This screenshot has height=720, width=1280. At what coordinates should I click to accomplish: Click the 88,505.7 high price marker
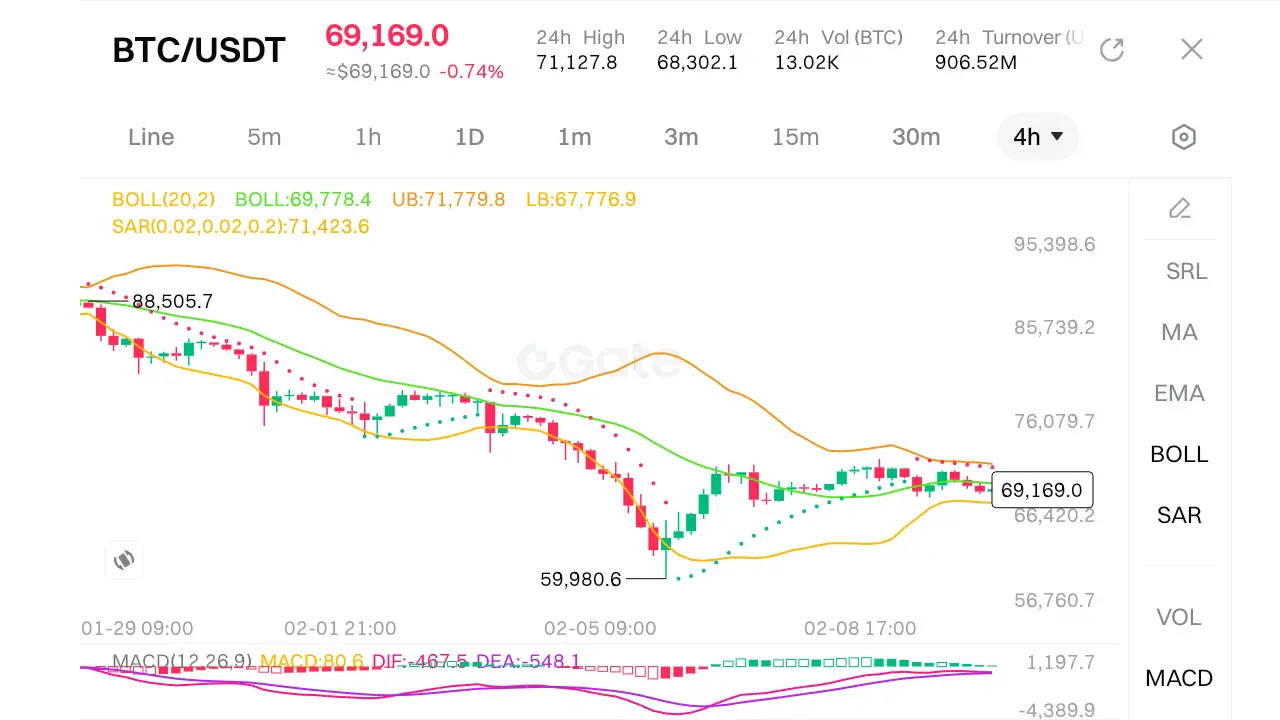172,301
